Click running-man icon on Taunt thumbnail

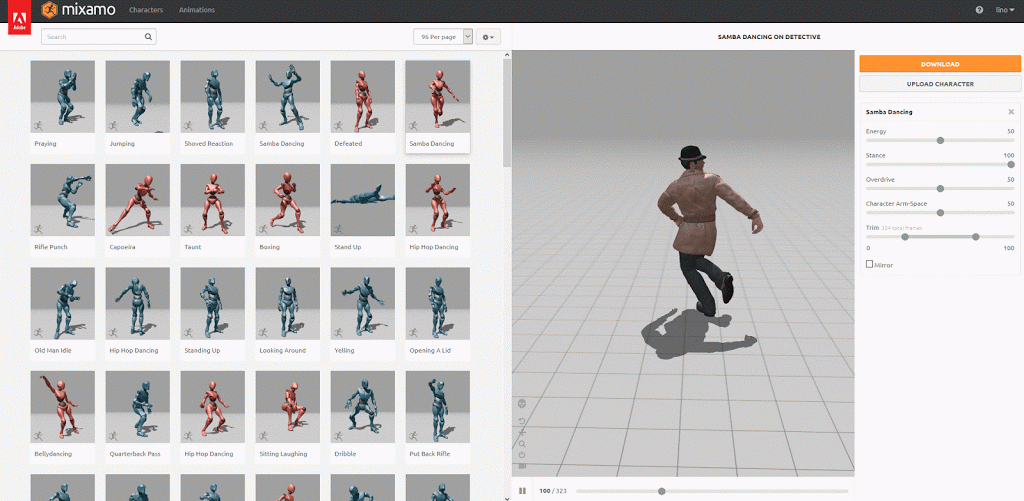(188, 229)
